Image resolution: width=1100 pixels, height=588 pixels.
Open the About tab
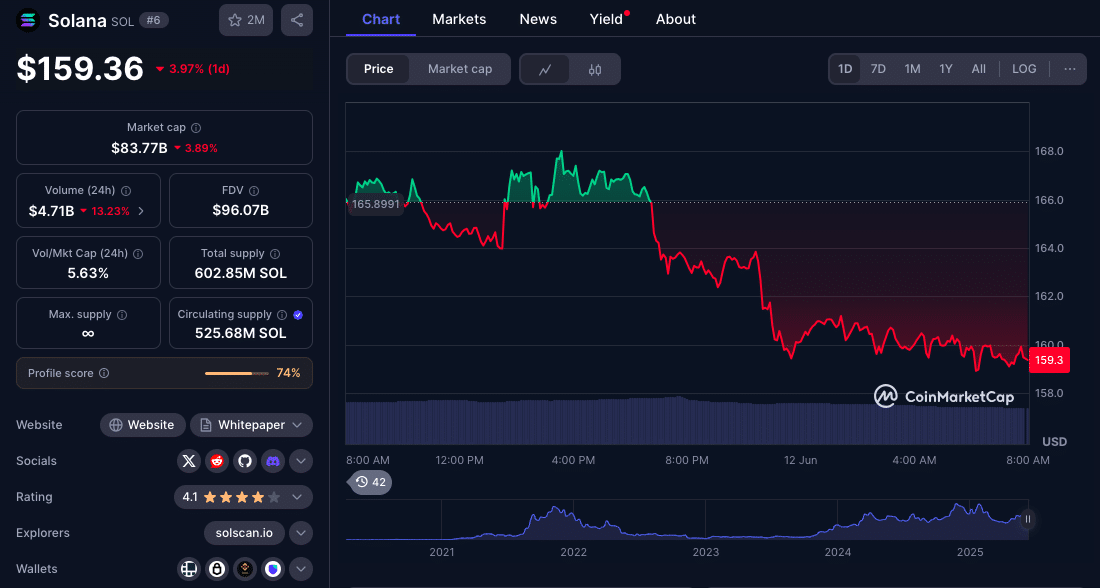676,20
